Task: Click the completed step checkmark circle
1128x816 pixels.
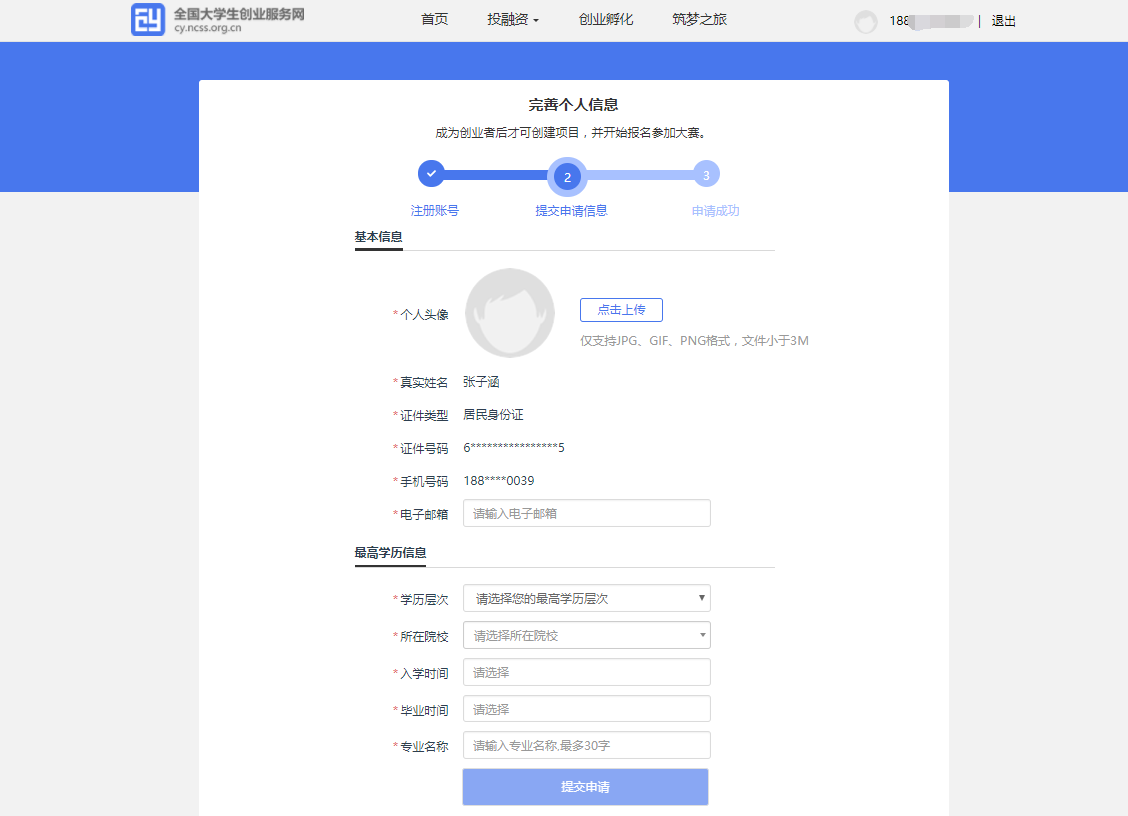Action: [x=431, y=174]
